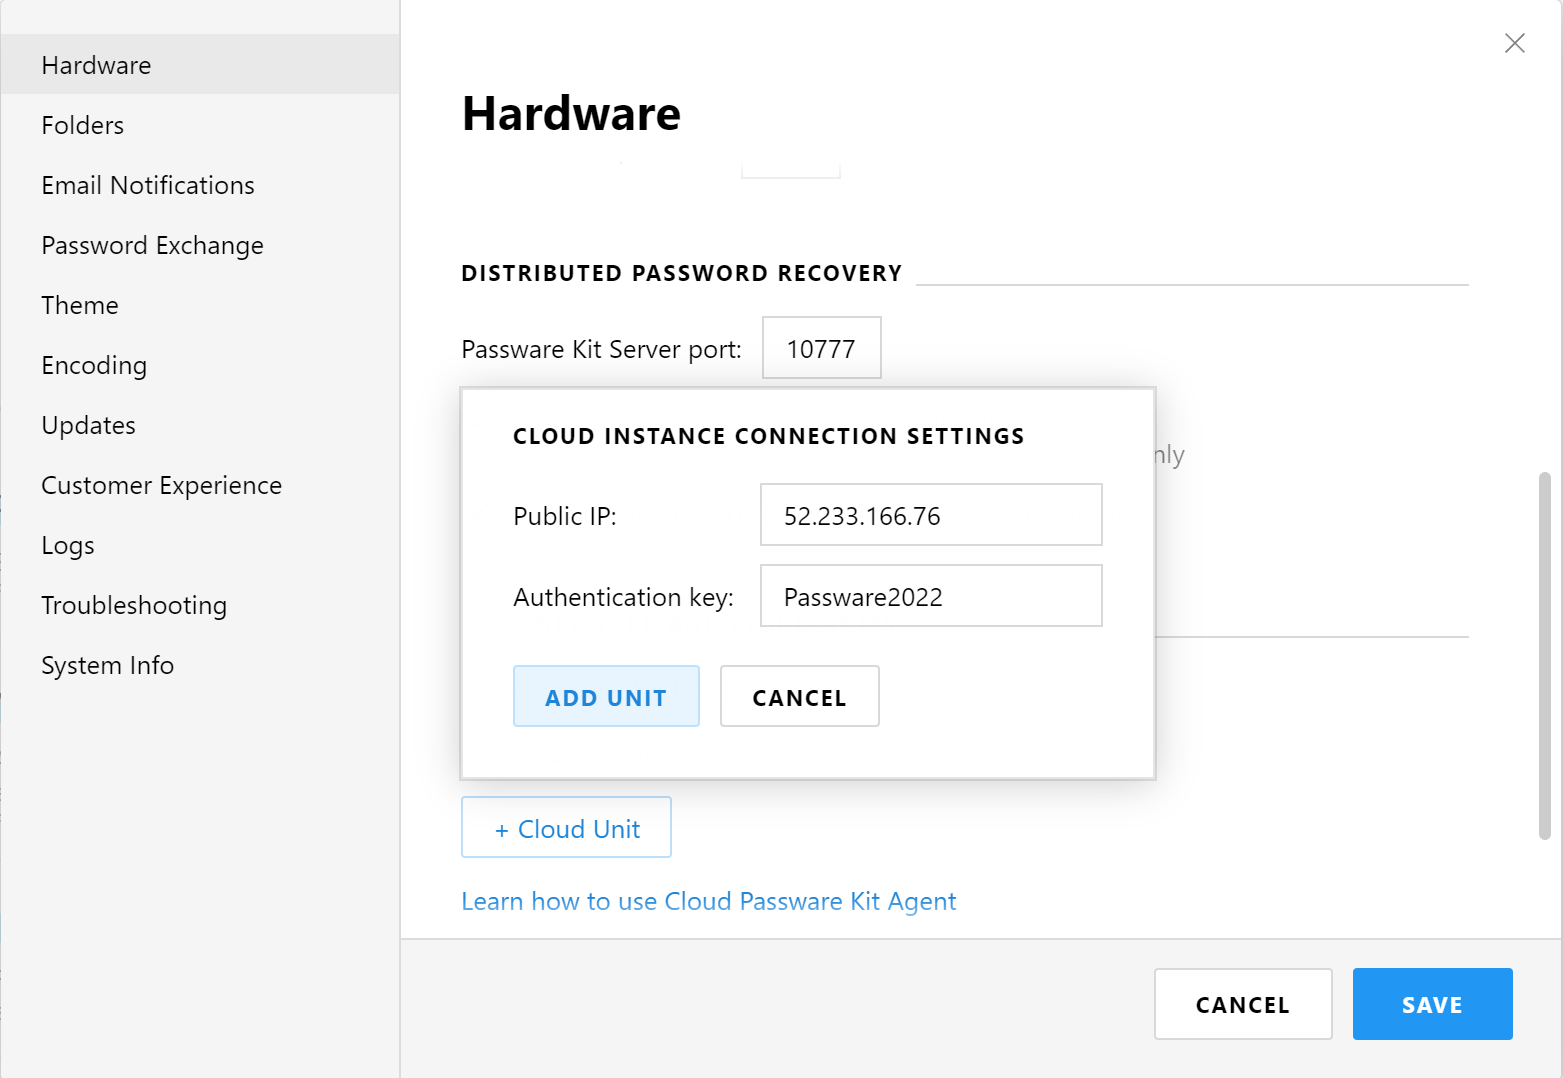The width and height of the screenshot is (1563, 1078).
Task: Open the System Info page
Action: 200,665
